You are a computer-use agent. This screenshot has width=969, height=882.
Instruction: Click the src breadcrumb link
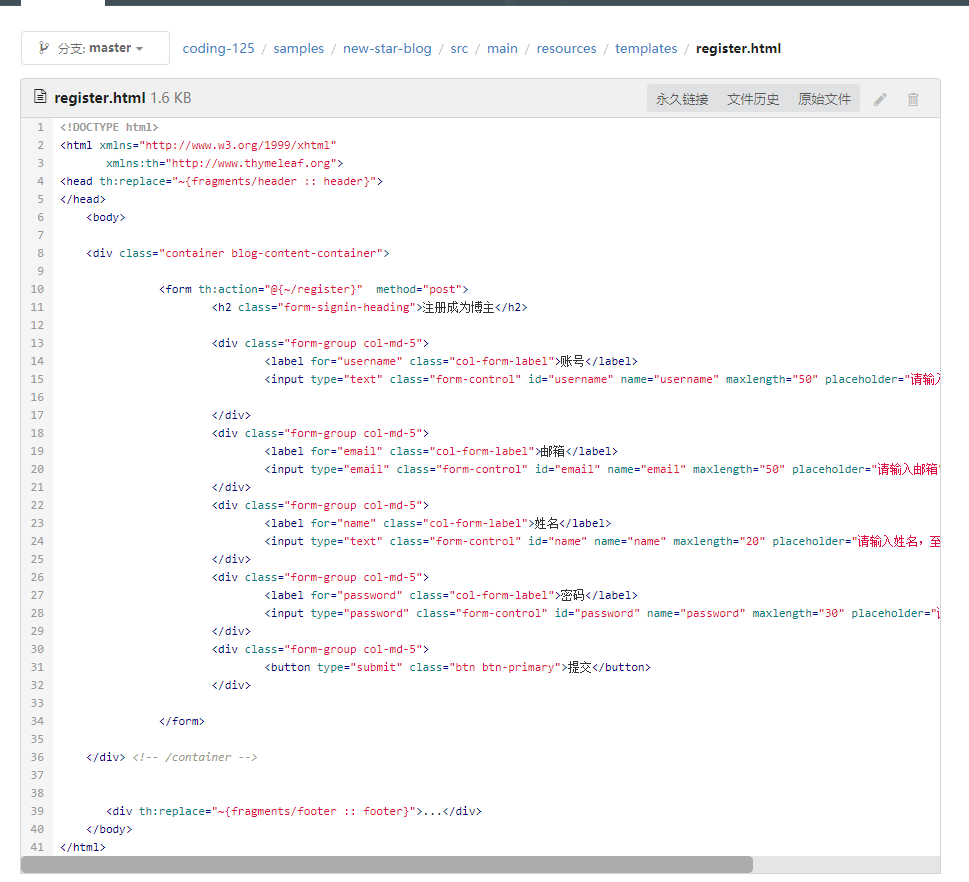point(459,48)
